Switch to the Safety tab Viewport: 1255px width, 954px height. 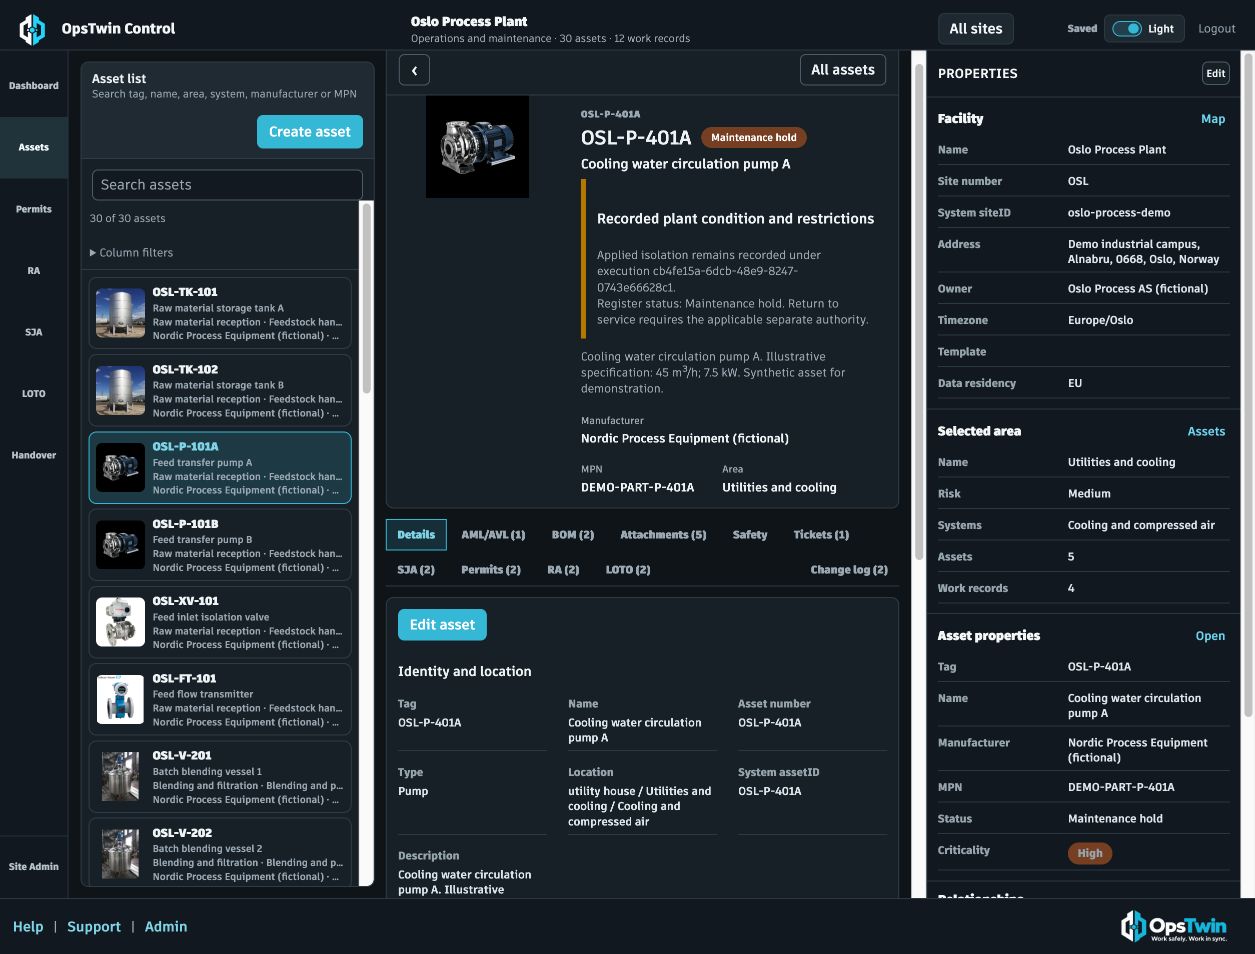tap(750, 535)
